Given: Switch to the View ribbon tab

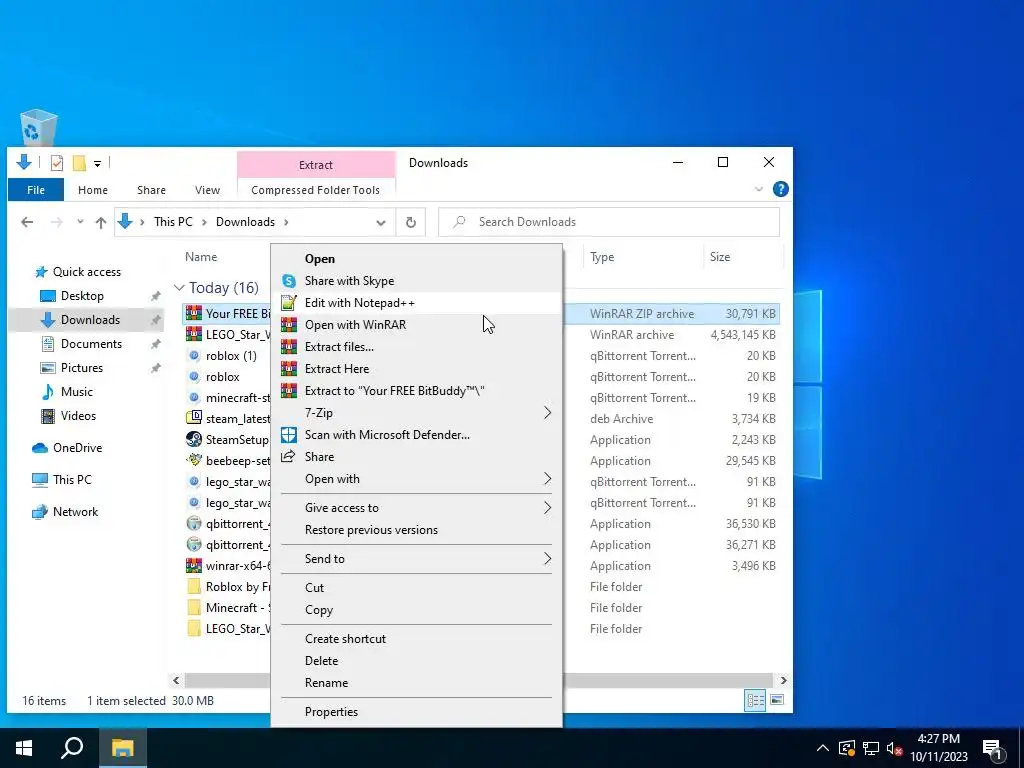Looking at the screenshot, I should (207, 190).
